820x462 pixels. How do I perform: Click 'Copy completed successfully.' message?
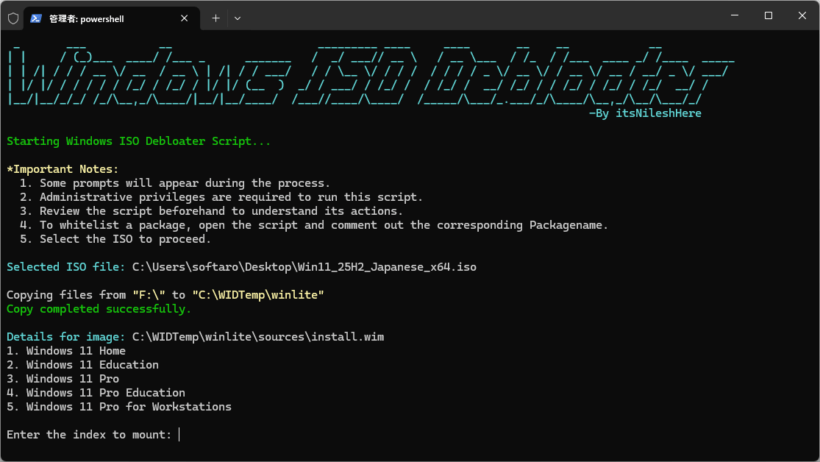[99, 309]
